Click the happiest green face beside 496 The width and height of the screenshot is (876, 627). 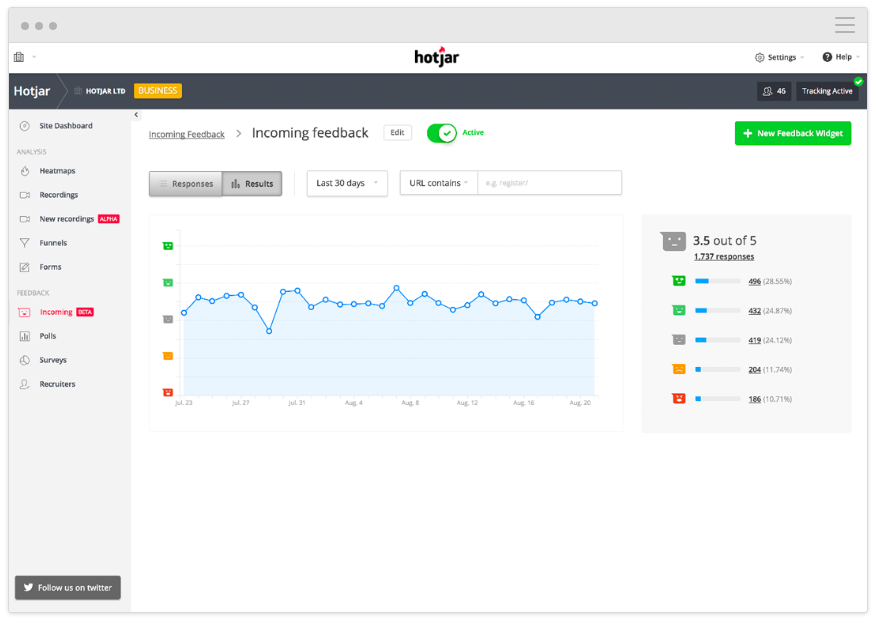point(679,281)
